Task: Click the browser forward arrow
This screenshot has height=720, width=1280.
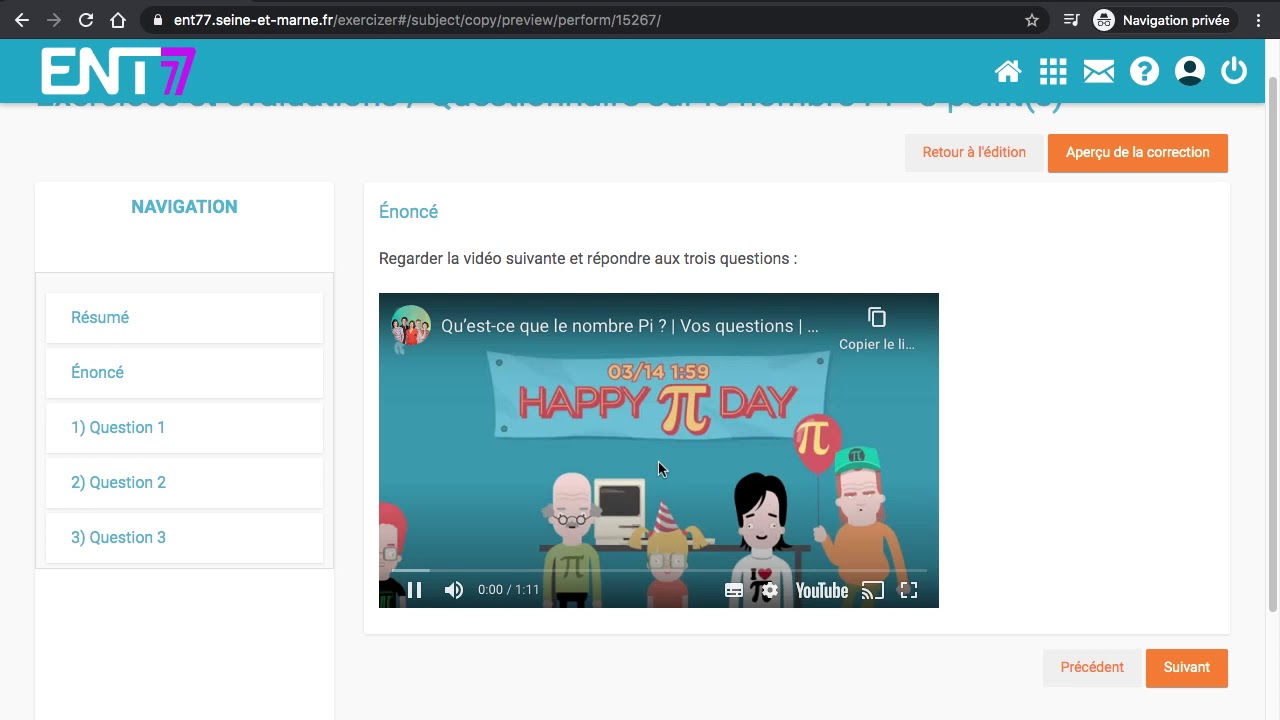Action: tap(54, 20)
